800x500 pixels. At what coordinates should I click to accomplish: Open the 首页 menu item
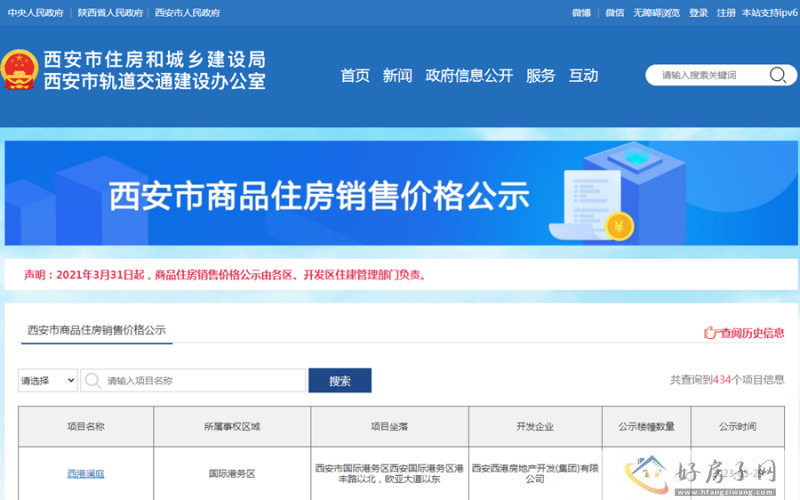tap(355, 76)
